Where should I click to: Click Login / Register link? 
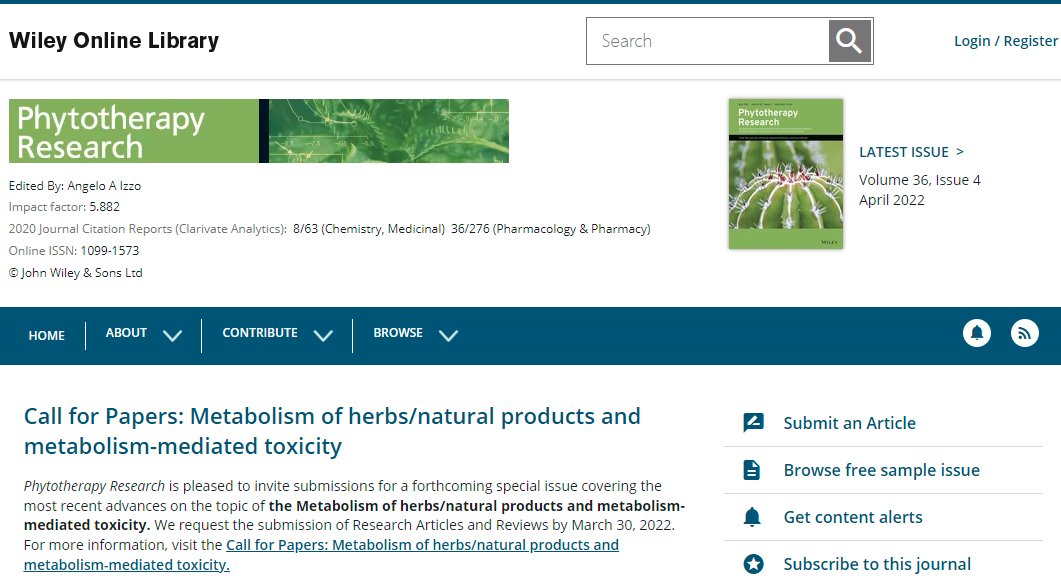(1005, 41)
